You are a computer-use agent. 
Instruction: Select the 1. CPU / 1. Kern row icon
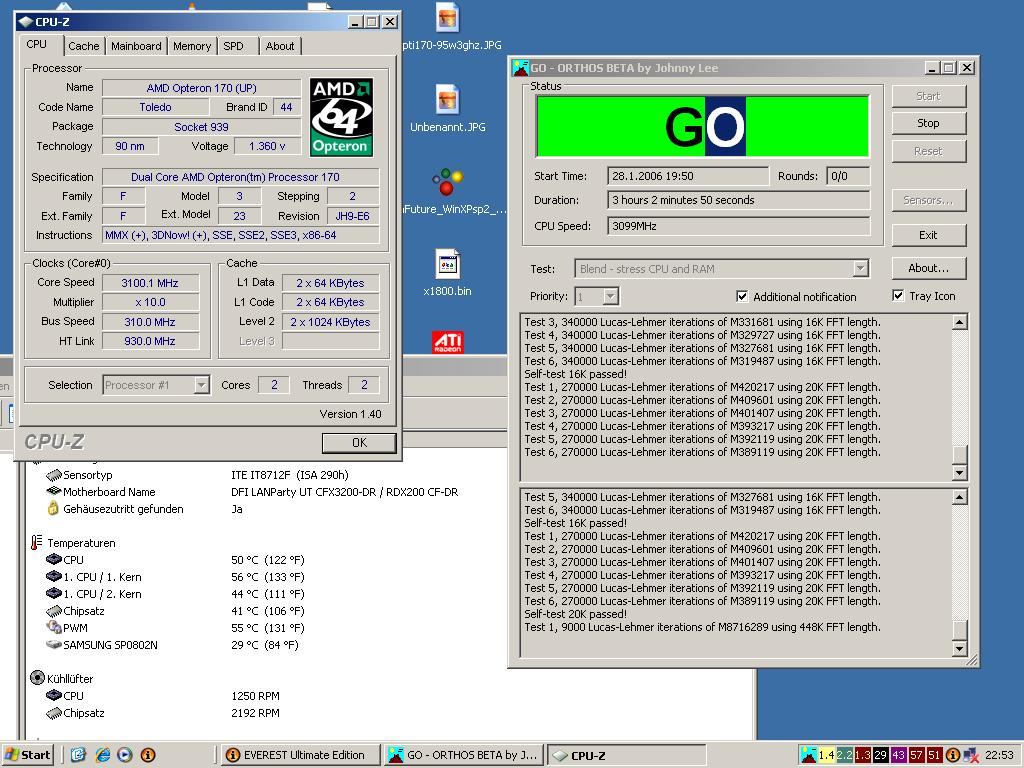pos(54,577)
